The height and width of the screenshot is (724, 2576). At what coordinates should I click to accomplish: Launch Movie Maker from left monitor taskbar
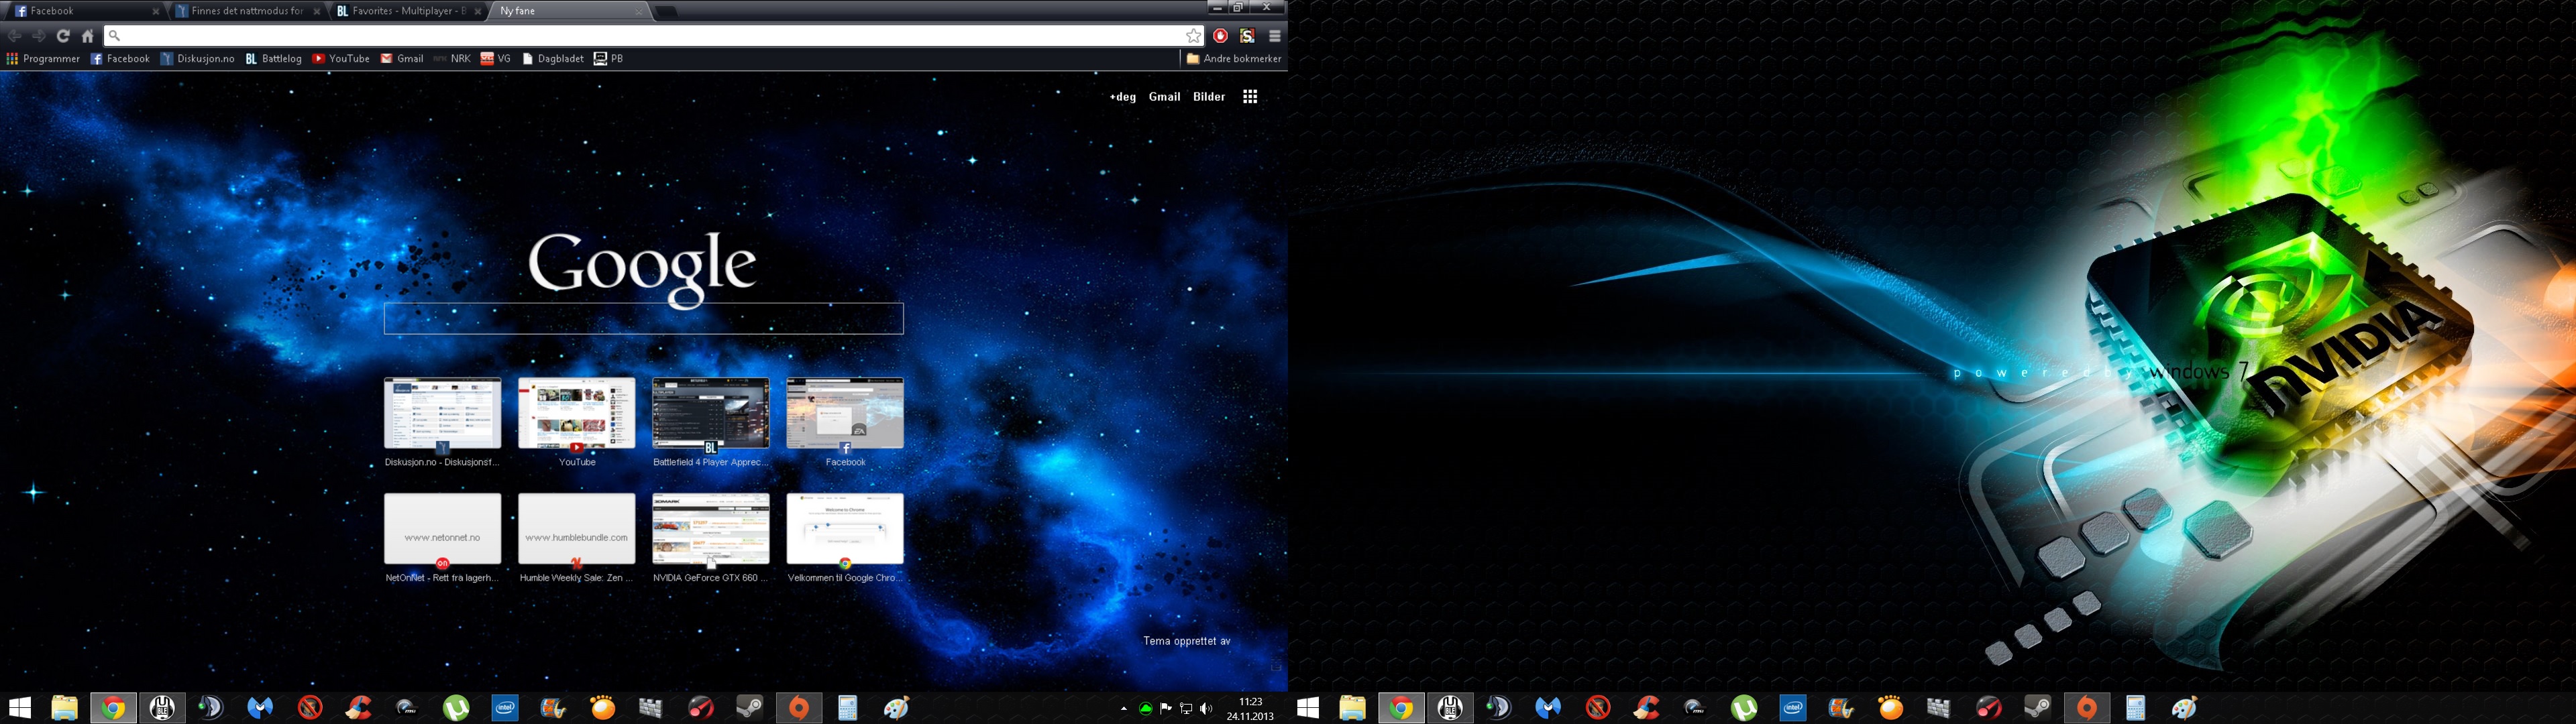point(554,708)
